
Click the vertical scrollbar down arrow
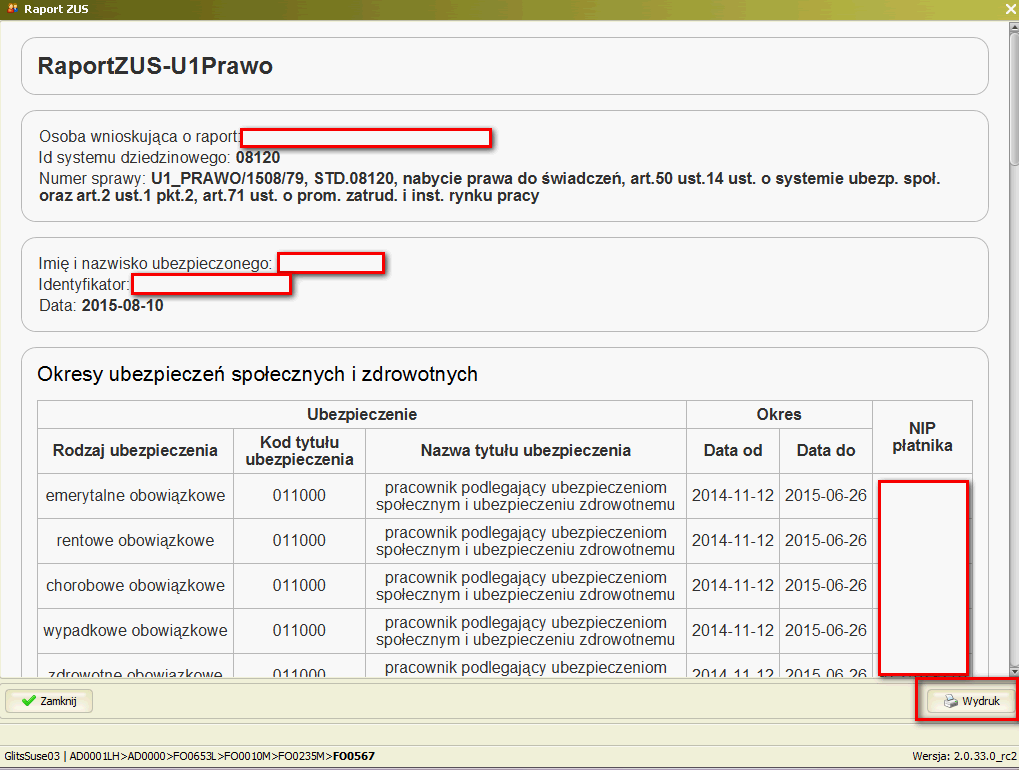tap(1014, 671)
